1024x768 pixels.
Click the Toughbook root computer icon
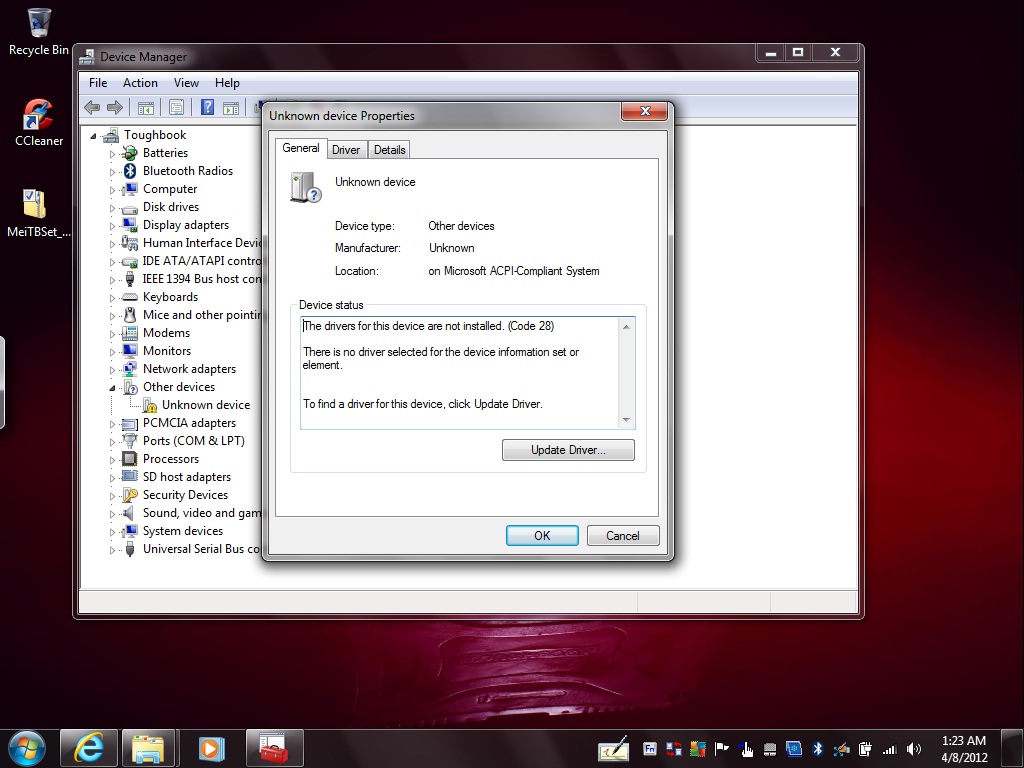[x=111, y=135]
